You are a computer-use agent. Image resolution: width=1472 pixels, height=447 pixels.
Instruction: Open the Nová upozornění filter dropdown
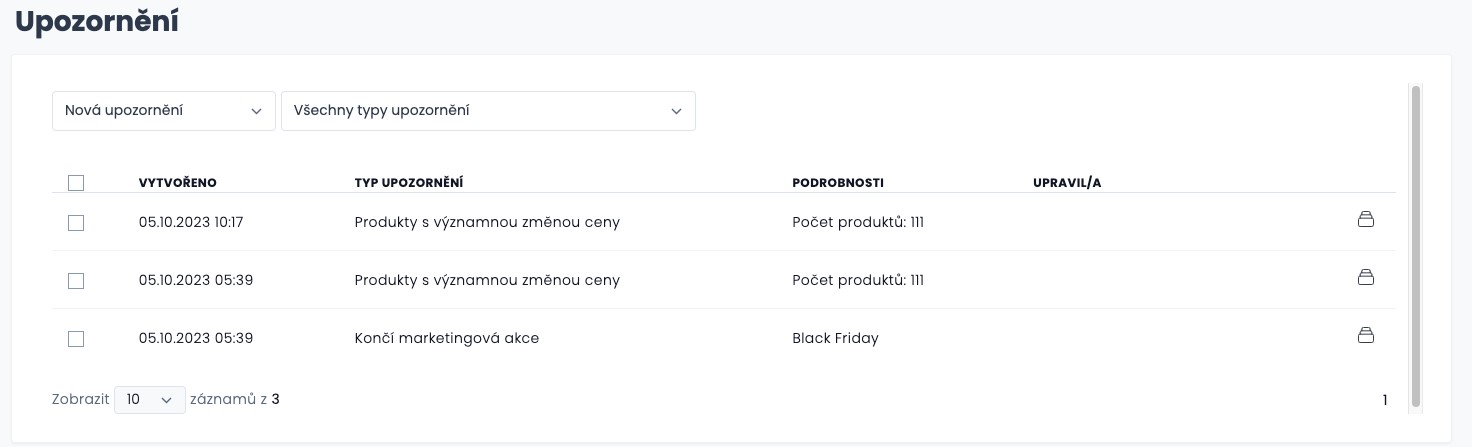tap(164, 111)
